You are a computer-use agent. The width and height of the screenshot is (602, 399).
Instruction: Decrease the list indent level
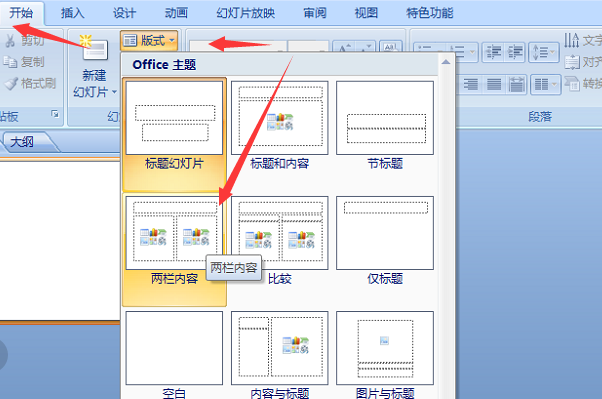[493, 52]
